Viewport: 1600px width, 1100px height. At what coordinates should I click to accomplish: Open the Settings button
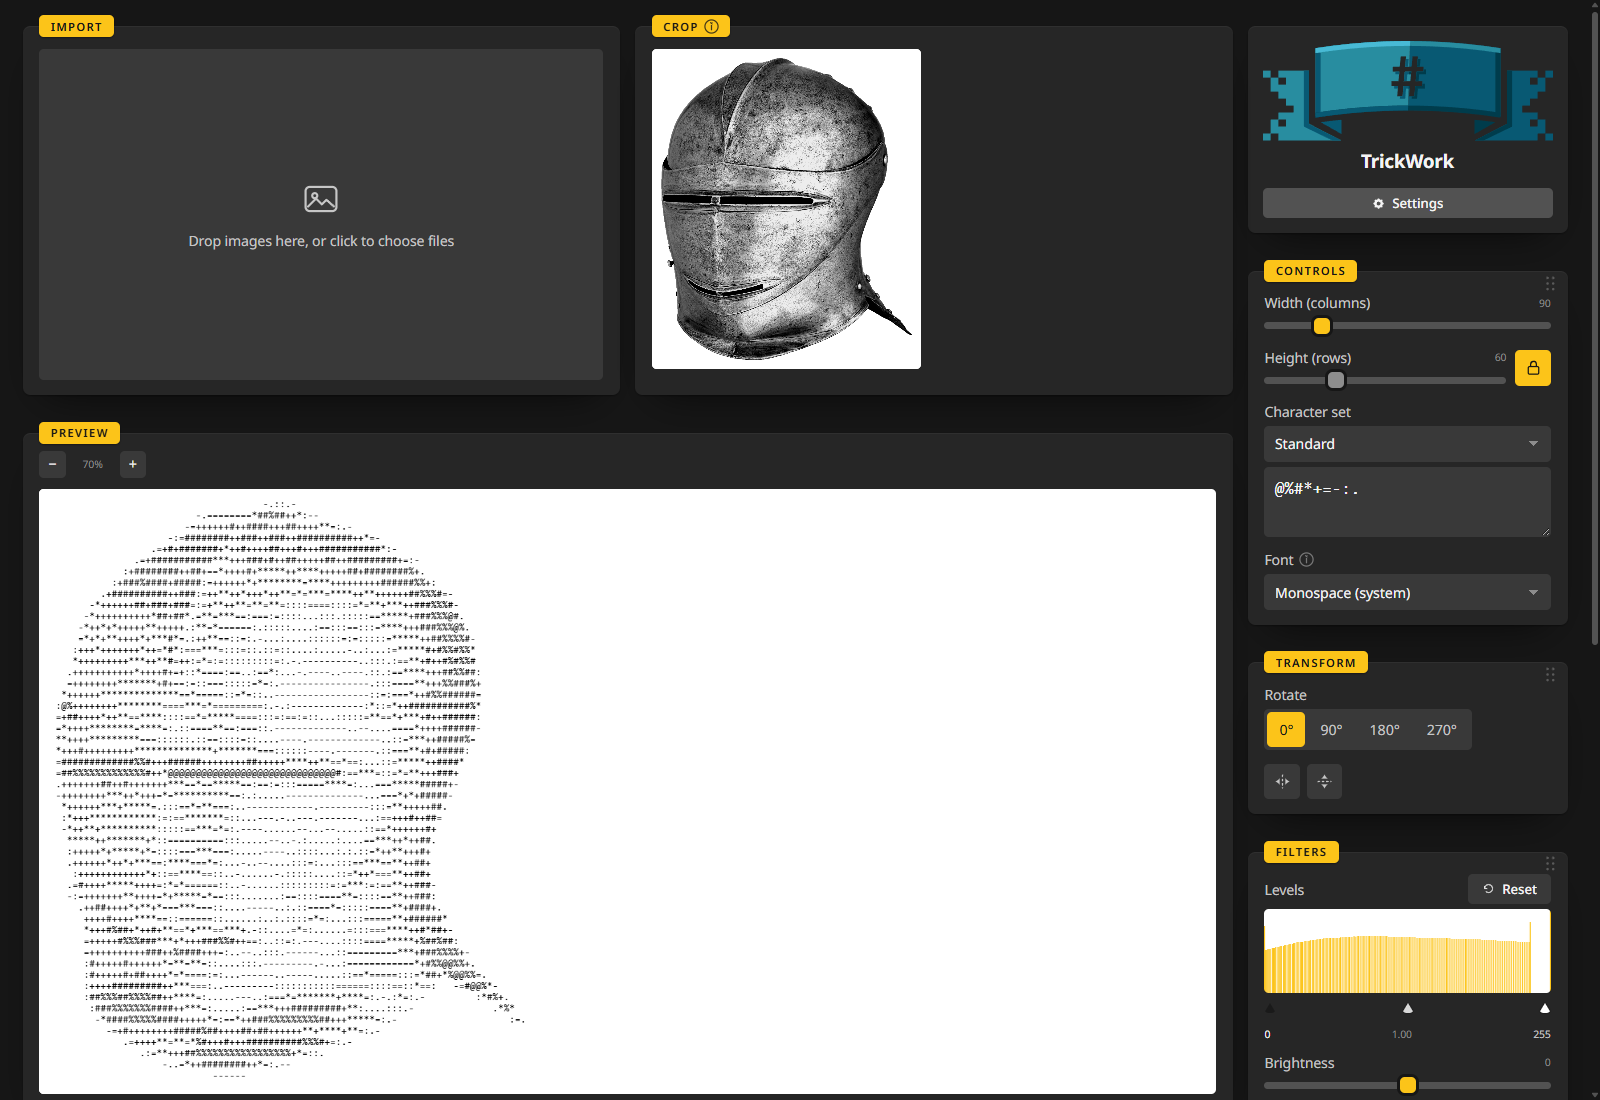pos(1407,203)
